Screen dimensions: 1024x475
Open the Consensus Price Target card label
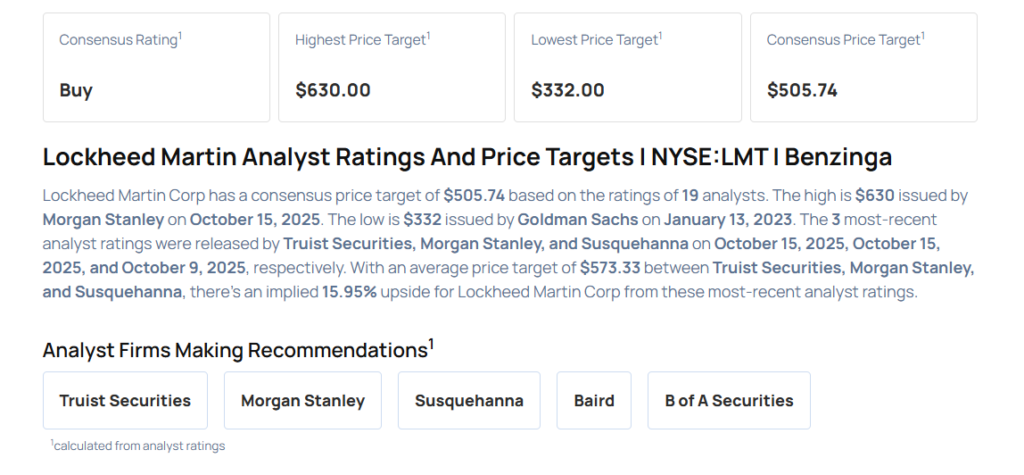pos(844,40)
